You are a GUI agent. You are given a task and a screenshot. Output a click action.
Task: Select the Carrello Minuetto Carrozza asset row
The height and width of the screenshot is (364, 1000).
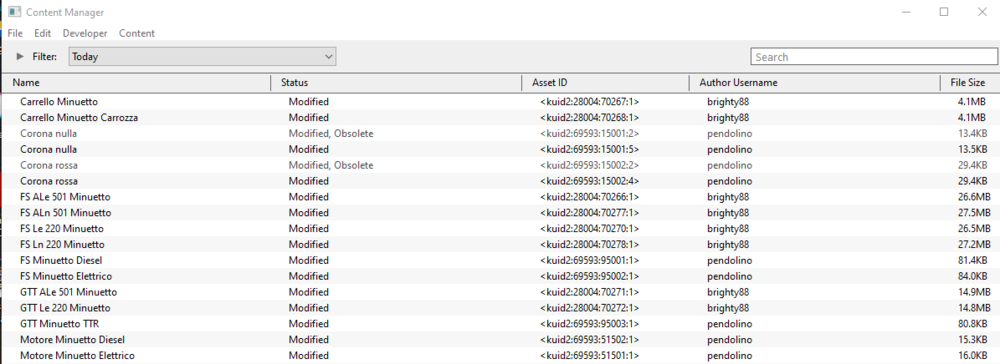point(500,117)
